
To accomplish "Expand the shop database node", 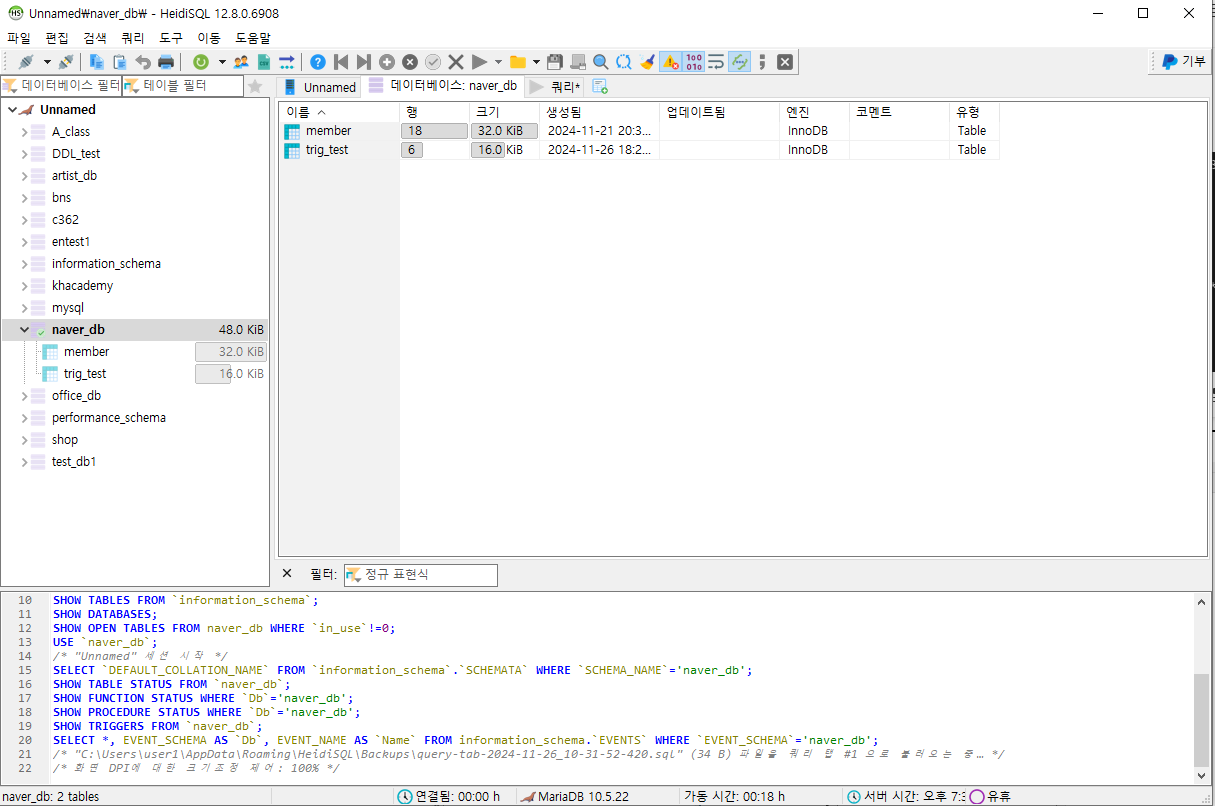I will [25, 440].
